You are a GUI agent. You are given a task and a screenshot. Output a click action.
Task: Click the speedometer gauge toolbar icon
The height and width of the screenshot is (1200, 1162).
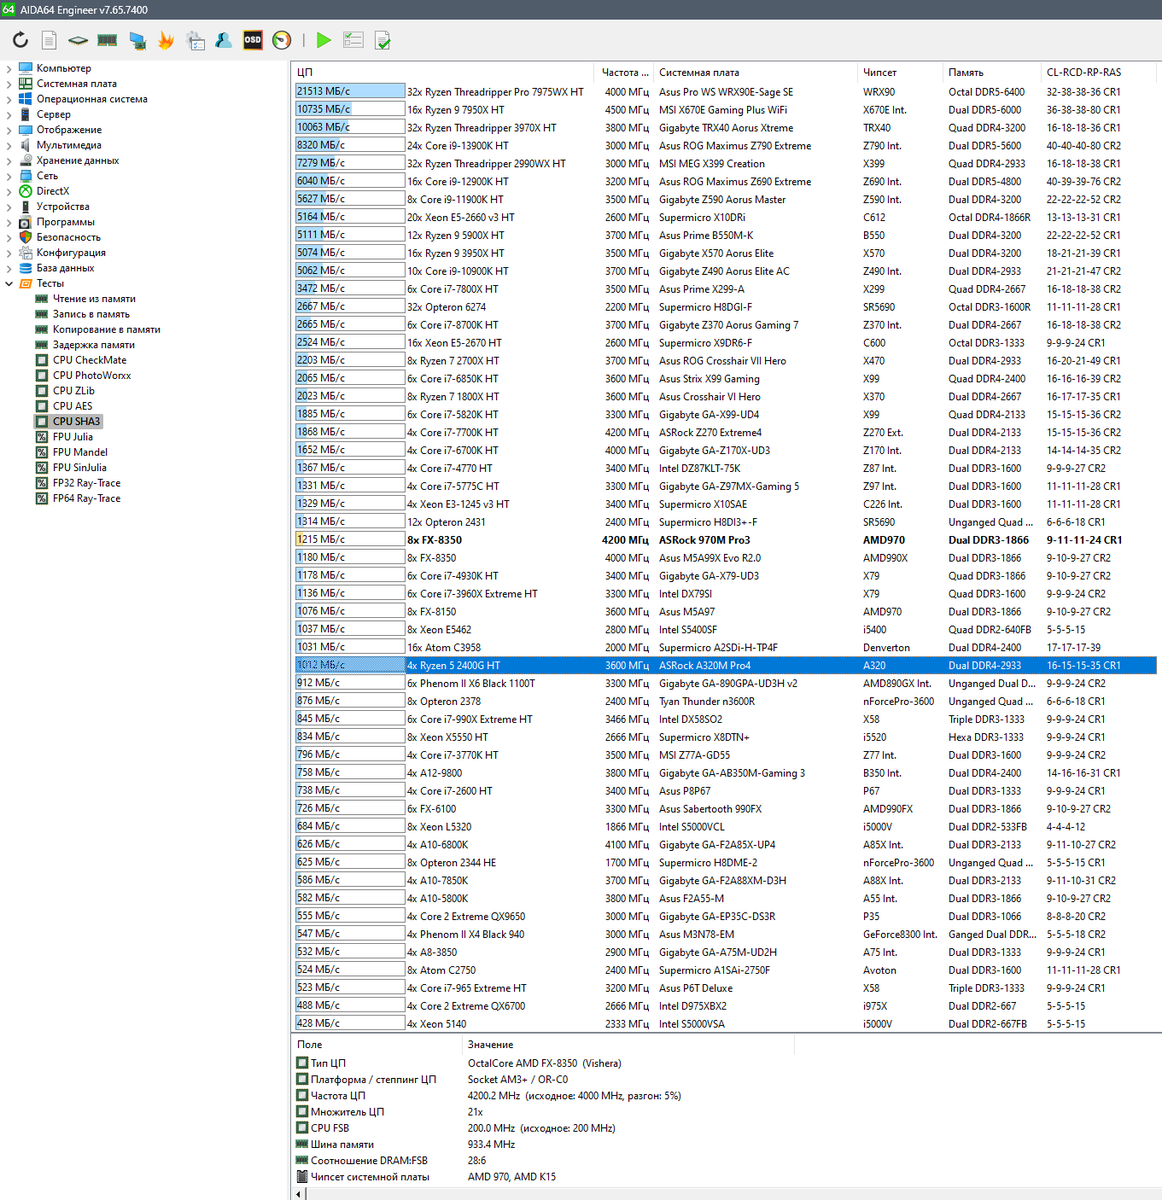pos(282,40)
